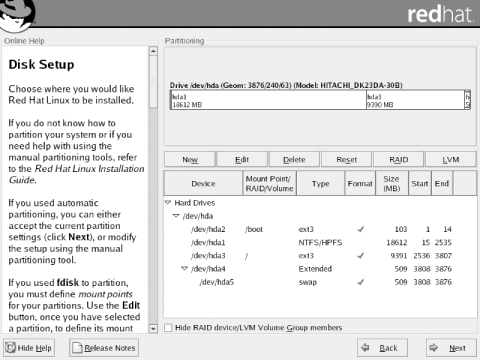Collapse the /dev/hda tree node

pos(176,216)
